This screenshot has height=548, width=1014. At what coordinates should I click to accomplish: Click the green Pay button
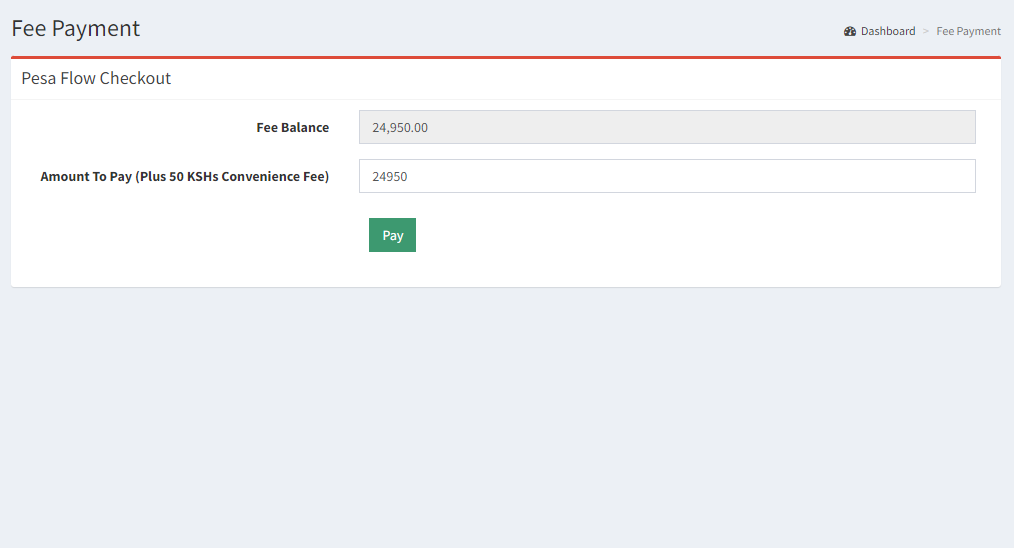(x=393, y=235)
